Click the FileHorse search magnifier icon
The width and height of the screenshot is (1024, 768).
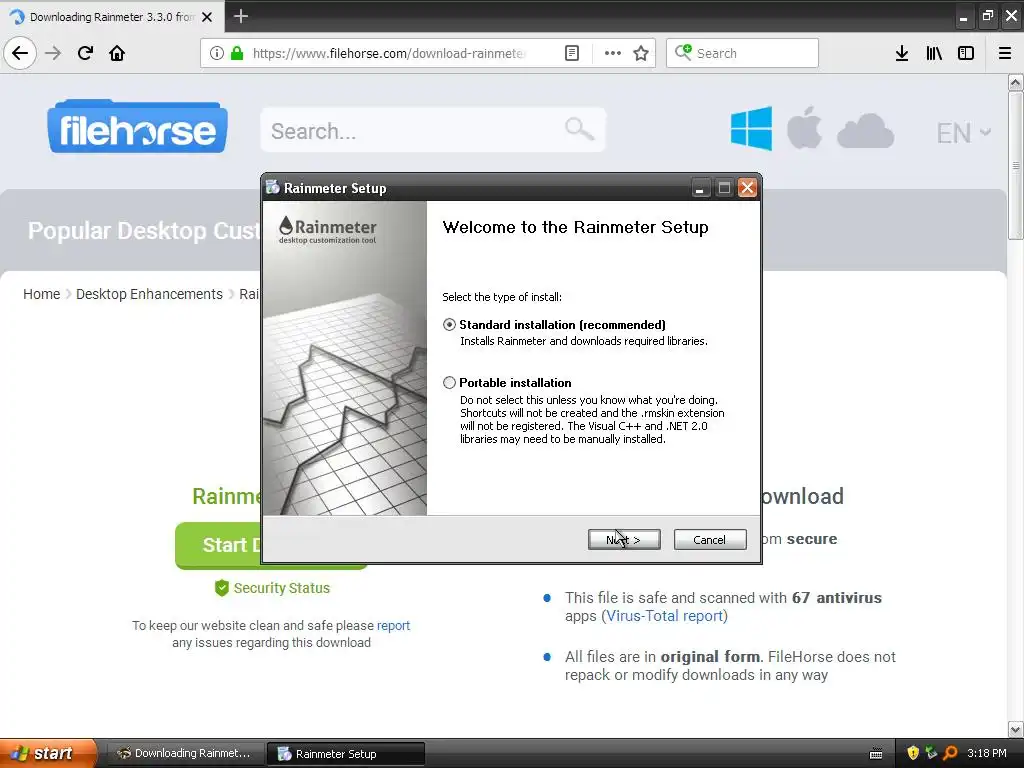click(579, 129)
